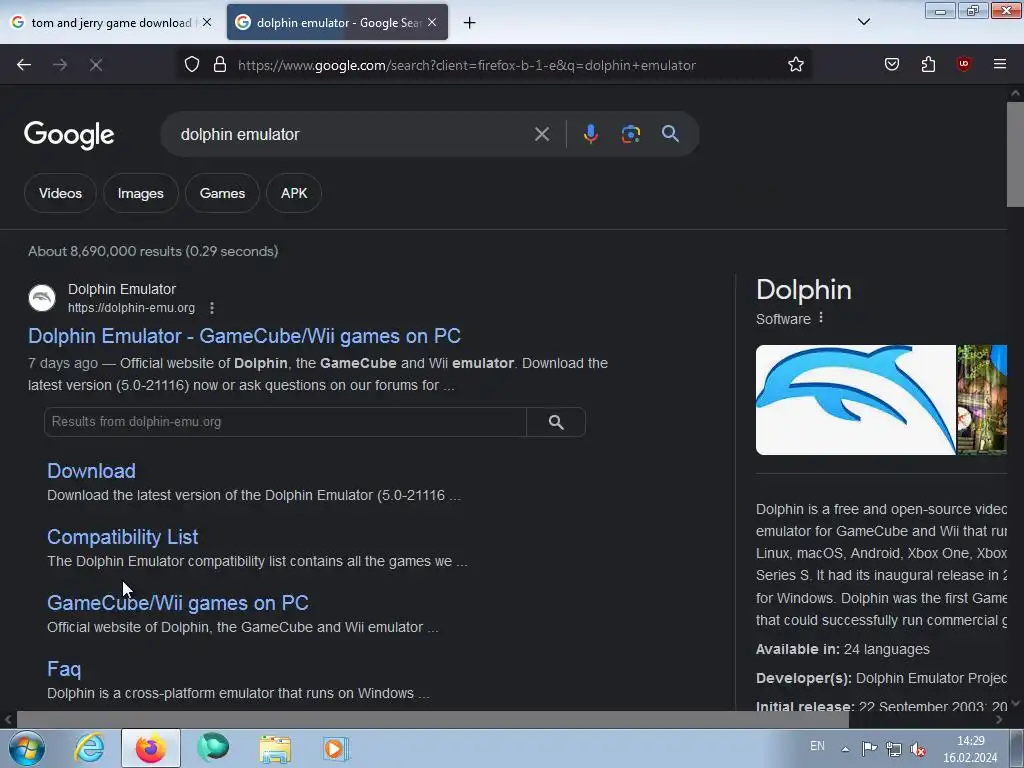Open more options beside Software in Dolphin panel
Screen dimensions: 1024x768
[821, 318]
